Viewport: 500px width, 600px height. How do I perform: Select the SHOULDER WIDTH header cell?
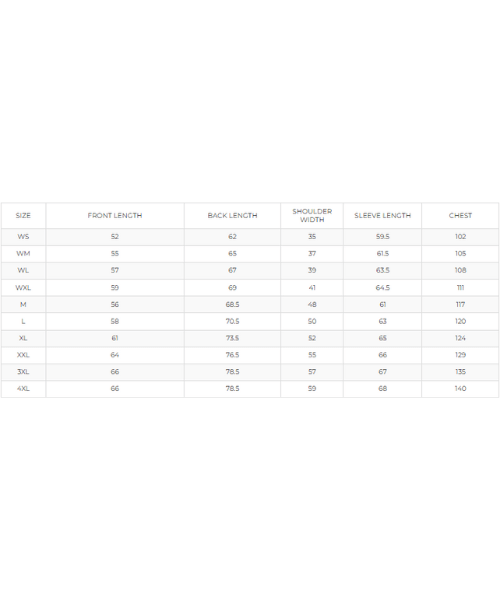click(x=312, y=215)
